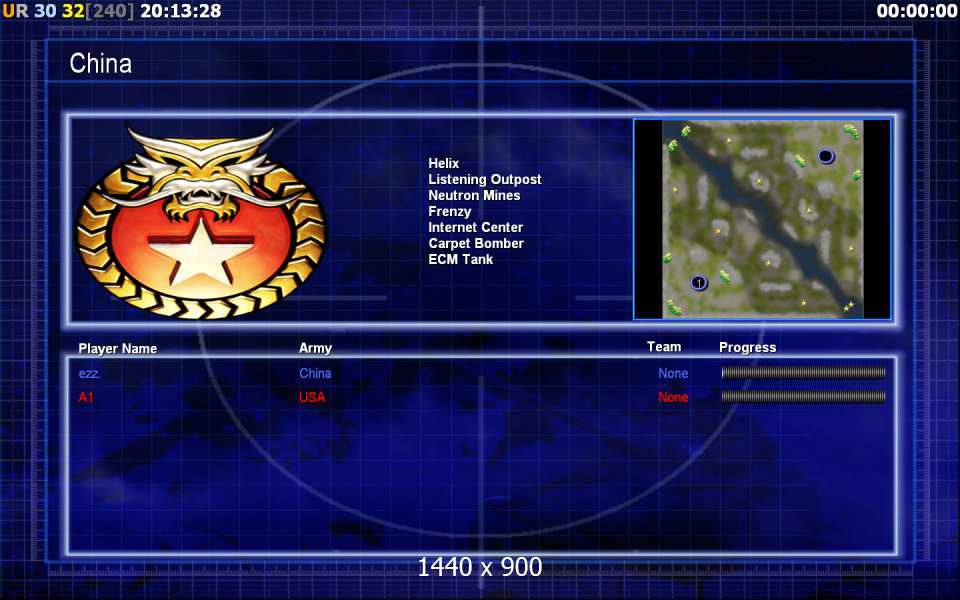Select the Internet Center entry

click(476, 227)
